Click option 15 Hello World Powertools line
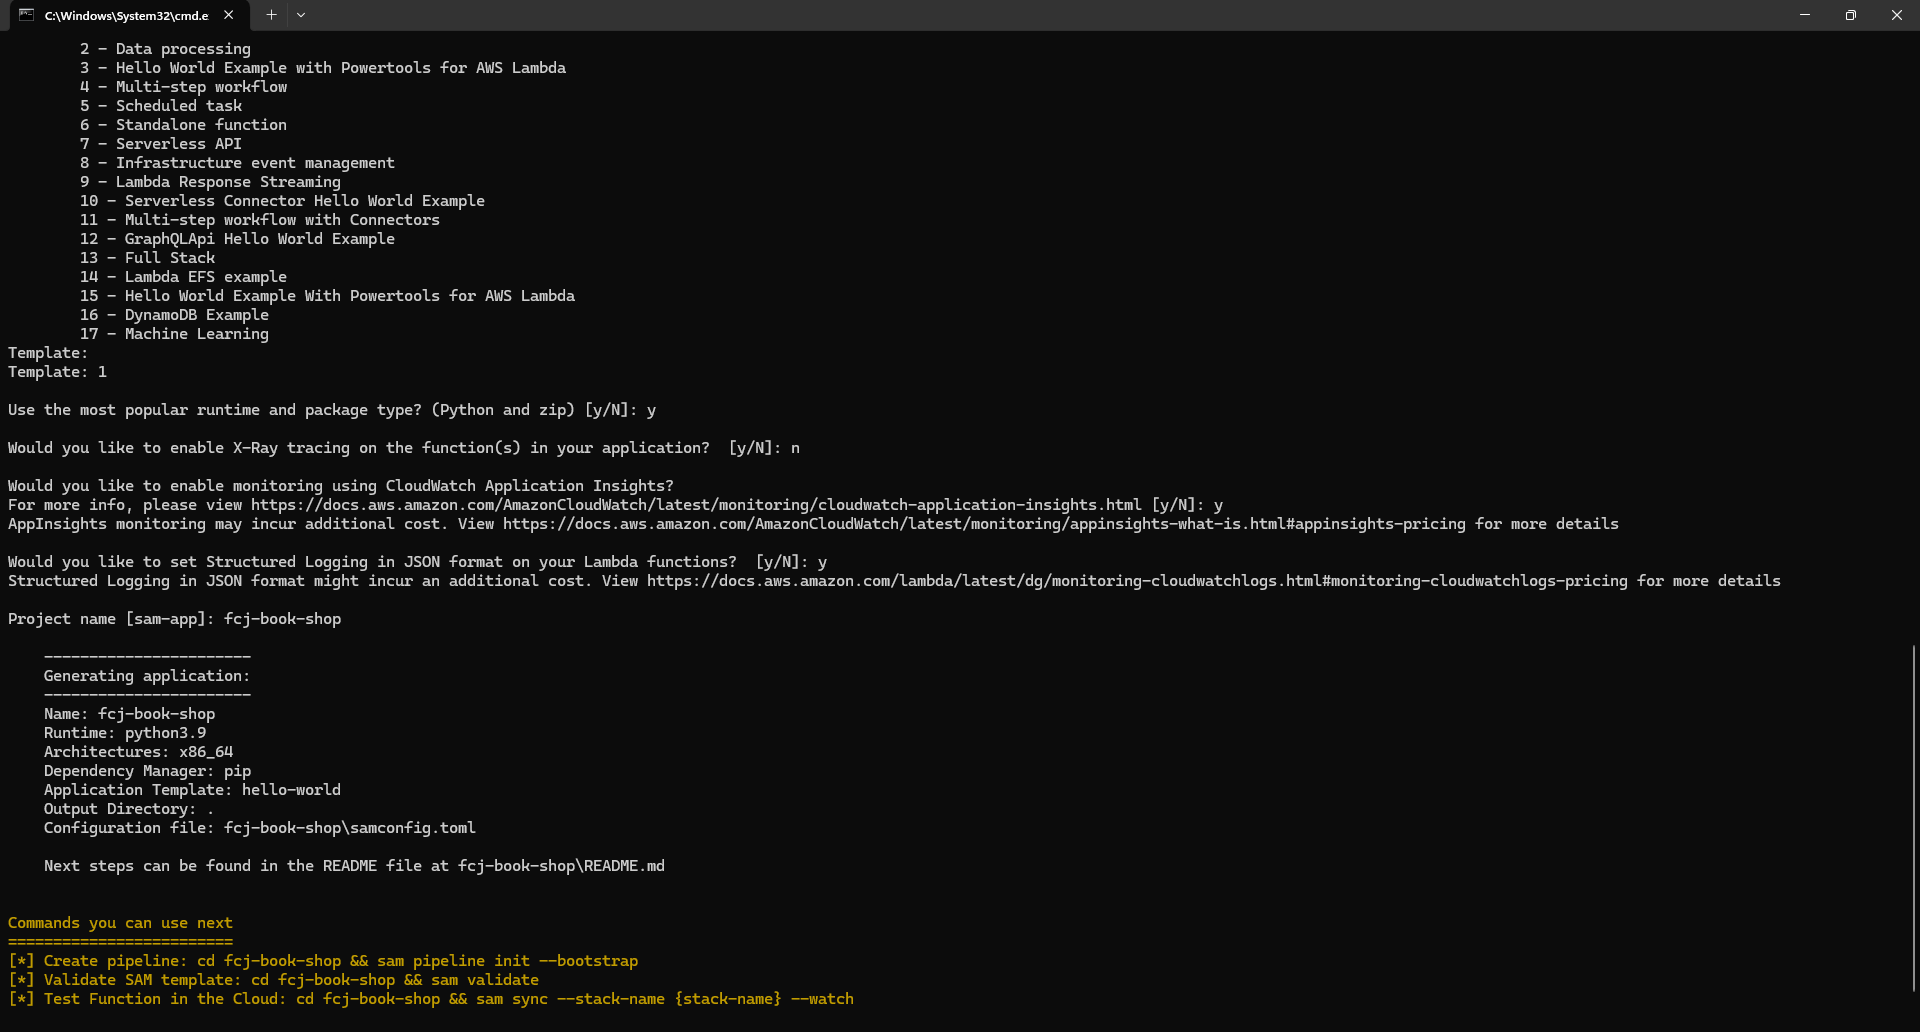This screenshot has height=1032, width=1920. pyautogui.click(x=327, y=296)
